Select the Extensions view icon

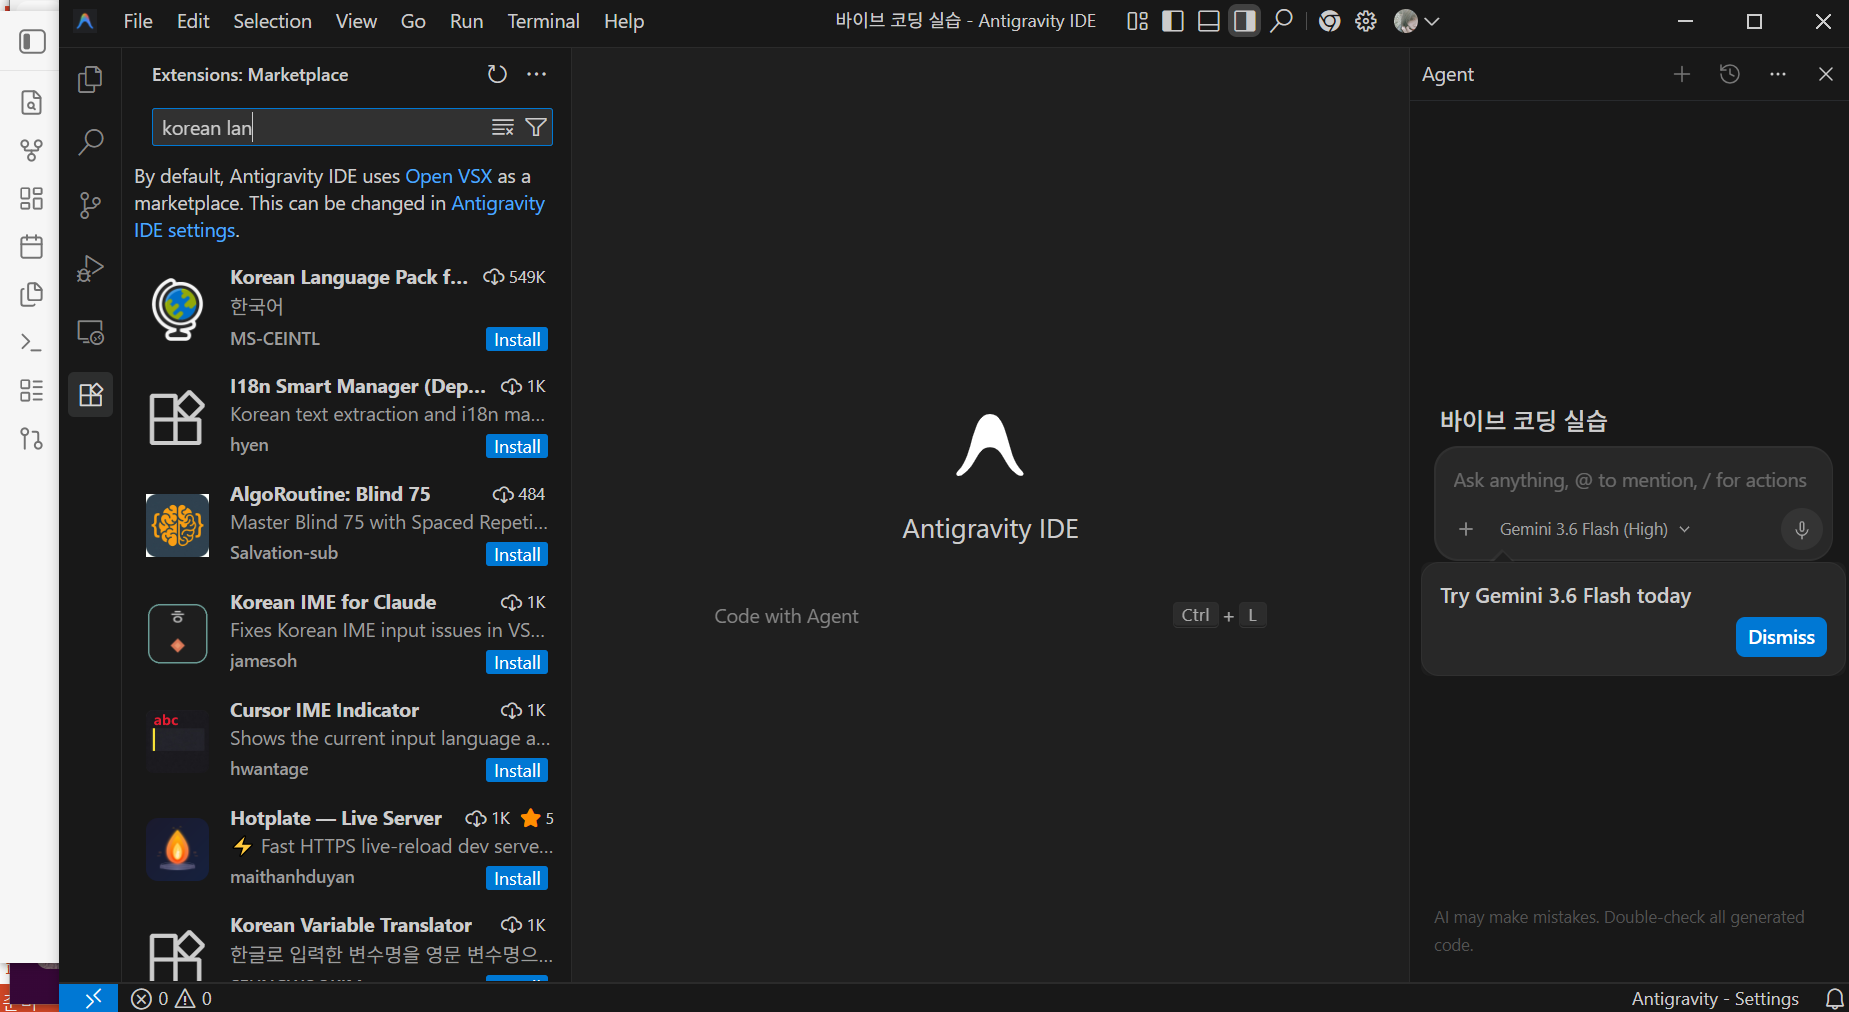(x=90, y=394)
